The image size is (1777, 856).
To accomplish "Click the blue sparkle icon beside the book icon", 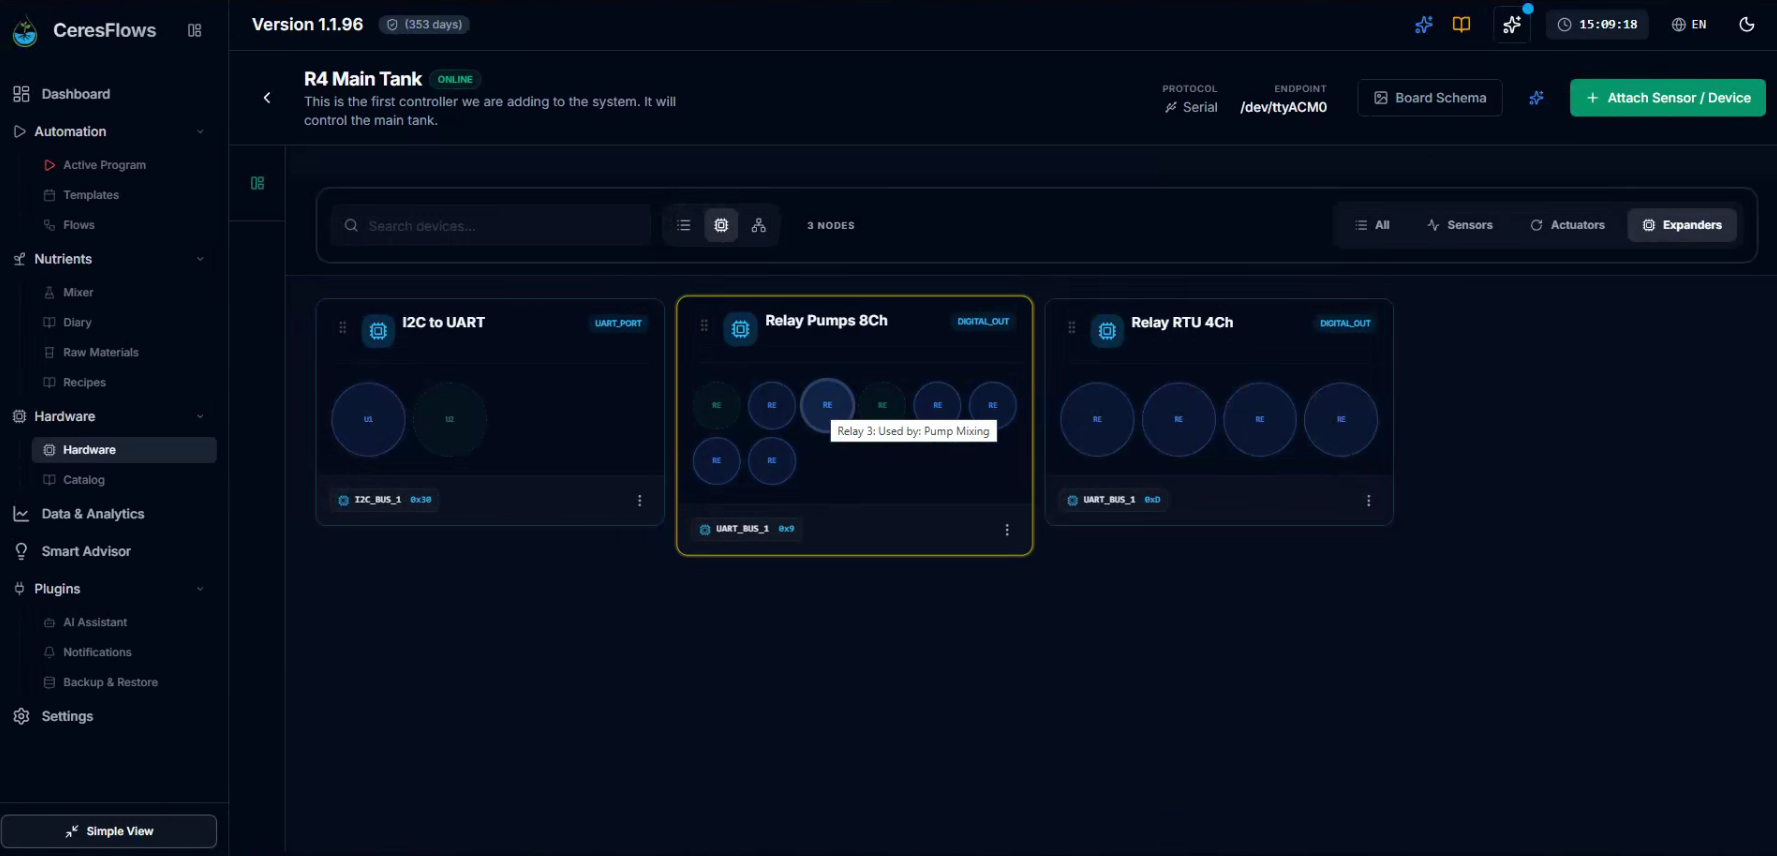I will pyautogui.click(x=1424, y=25).
